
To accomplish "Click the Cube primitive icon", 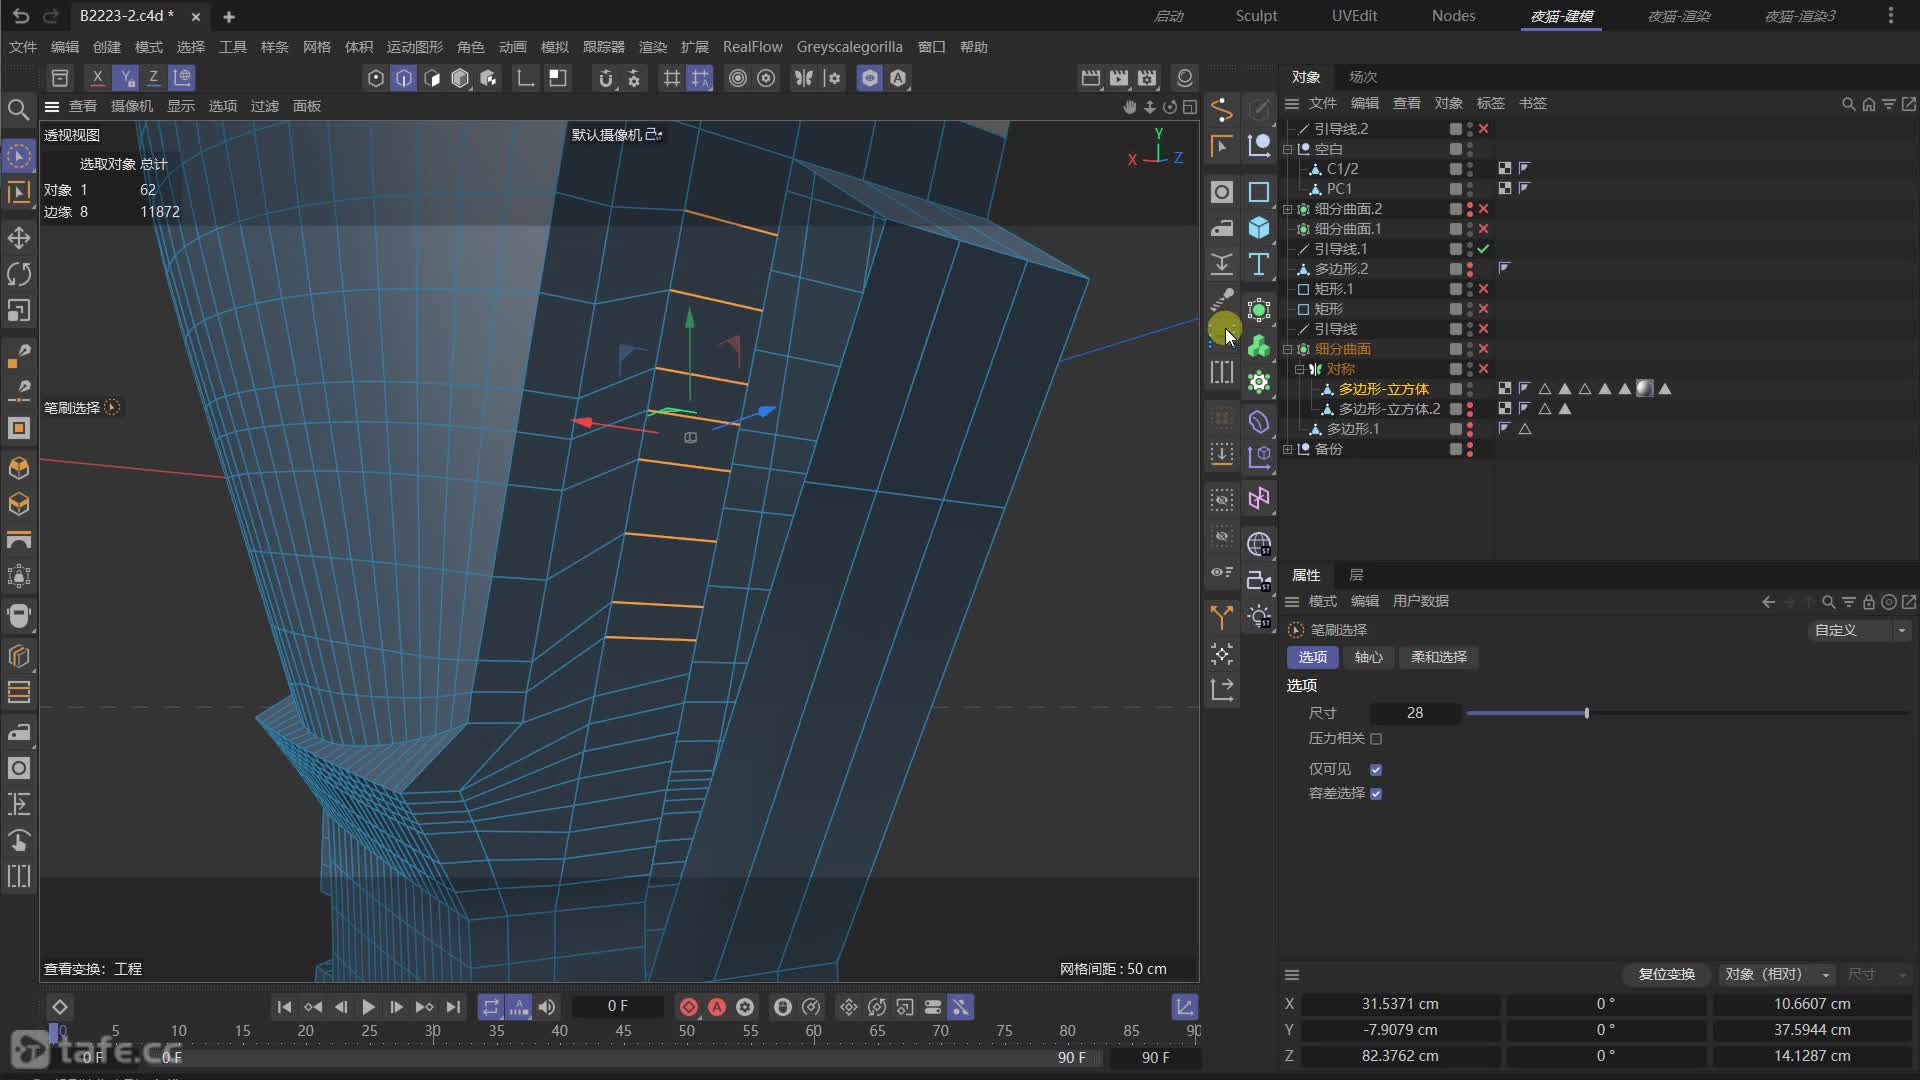I will click(x=1259, y=228).
